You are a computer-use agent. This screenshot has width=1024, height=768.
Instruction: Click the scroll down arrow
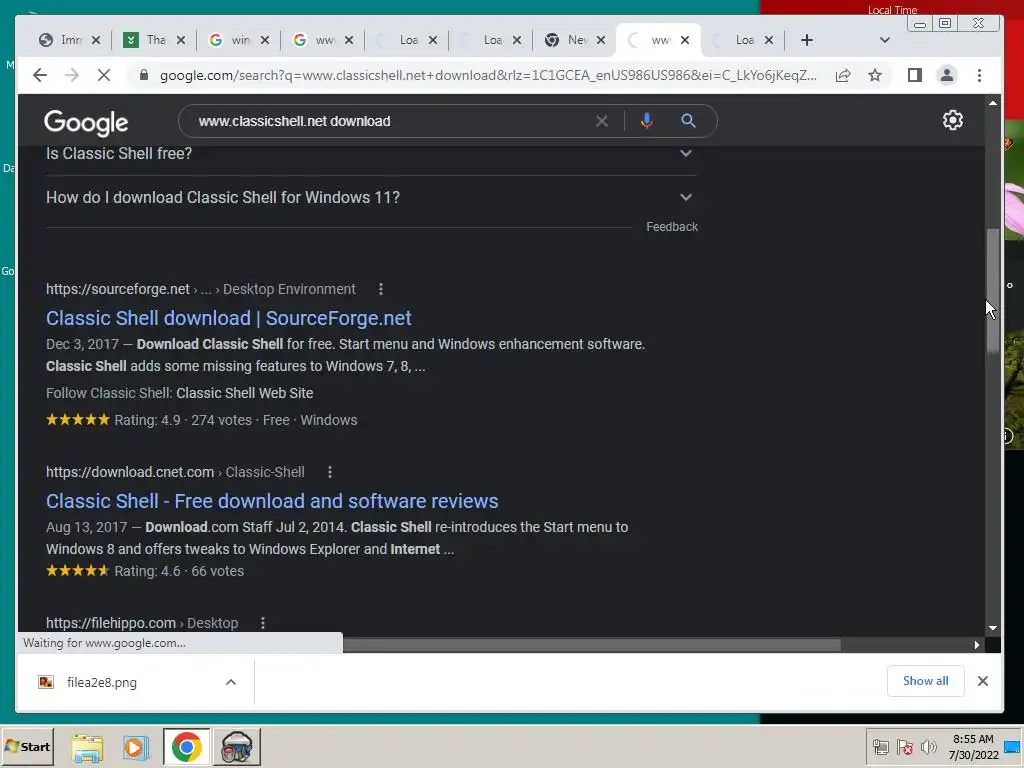[993, 628]
